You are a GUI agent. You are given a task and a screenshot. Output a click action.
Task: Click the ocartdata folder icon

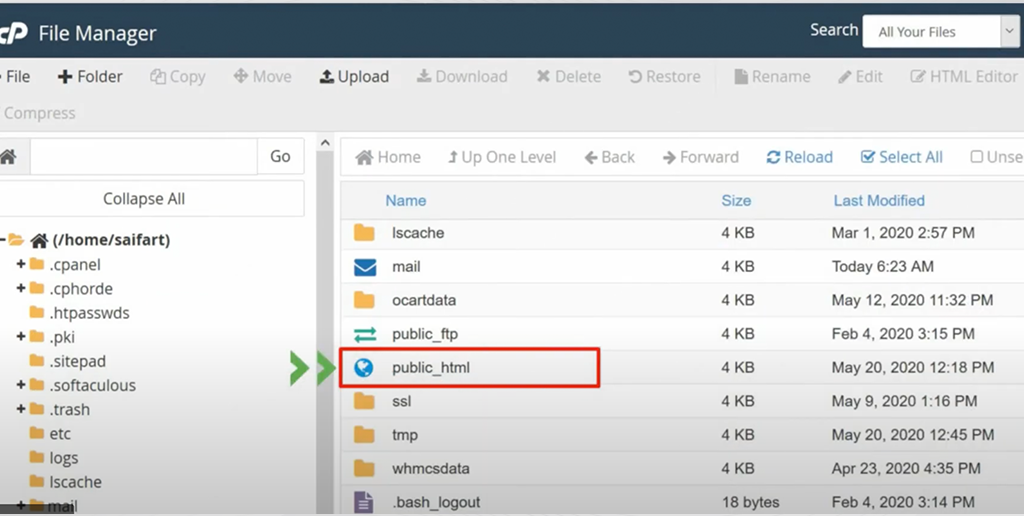point(364,300)
